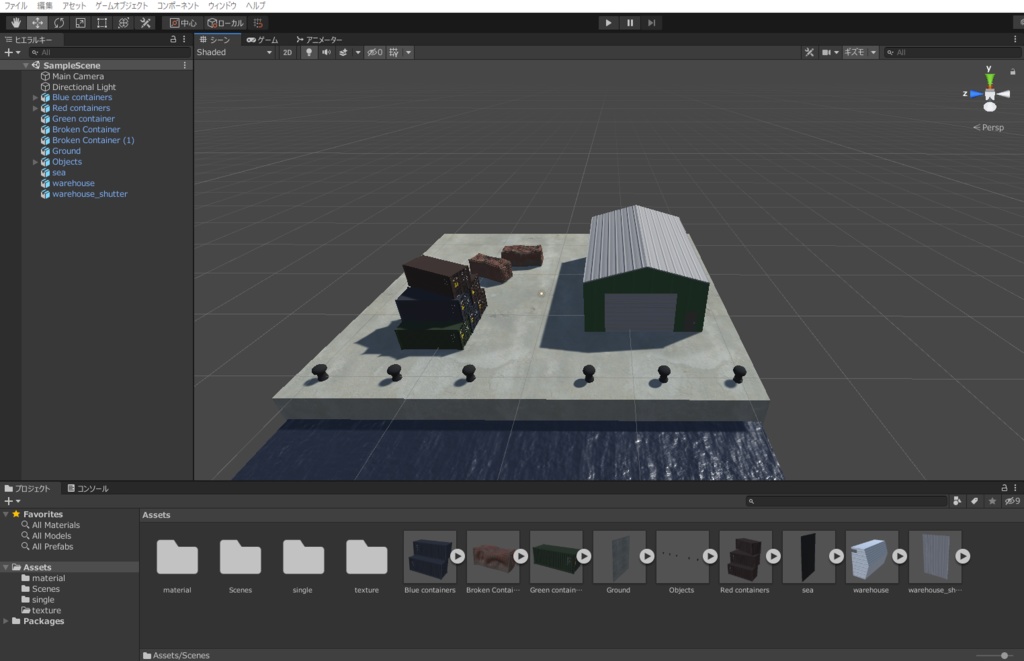Click the Project panel search field
The width and height of the screenshot is (1024, 661).
point(846,501)
